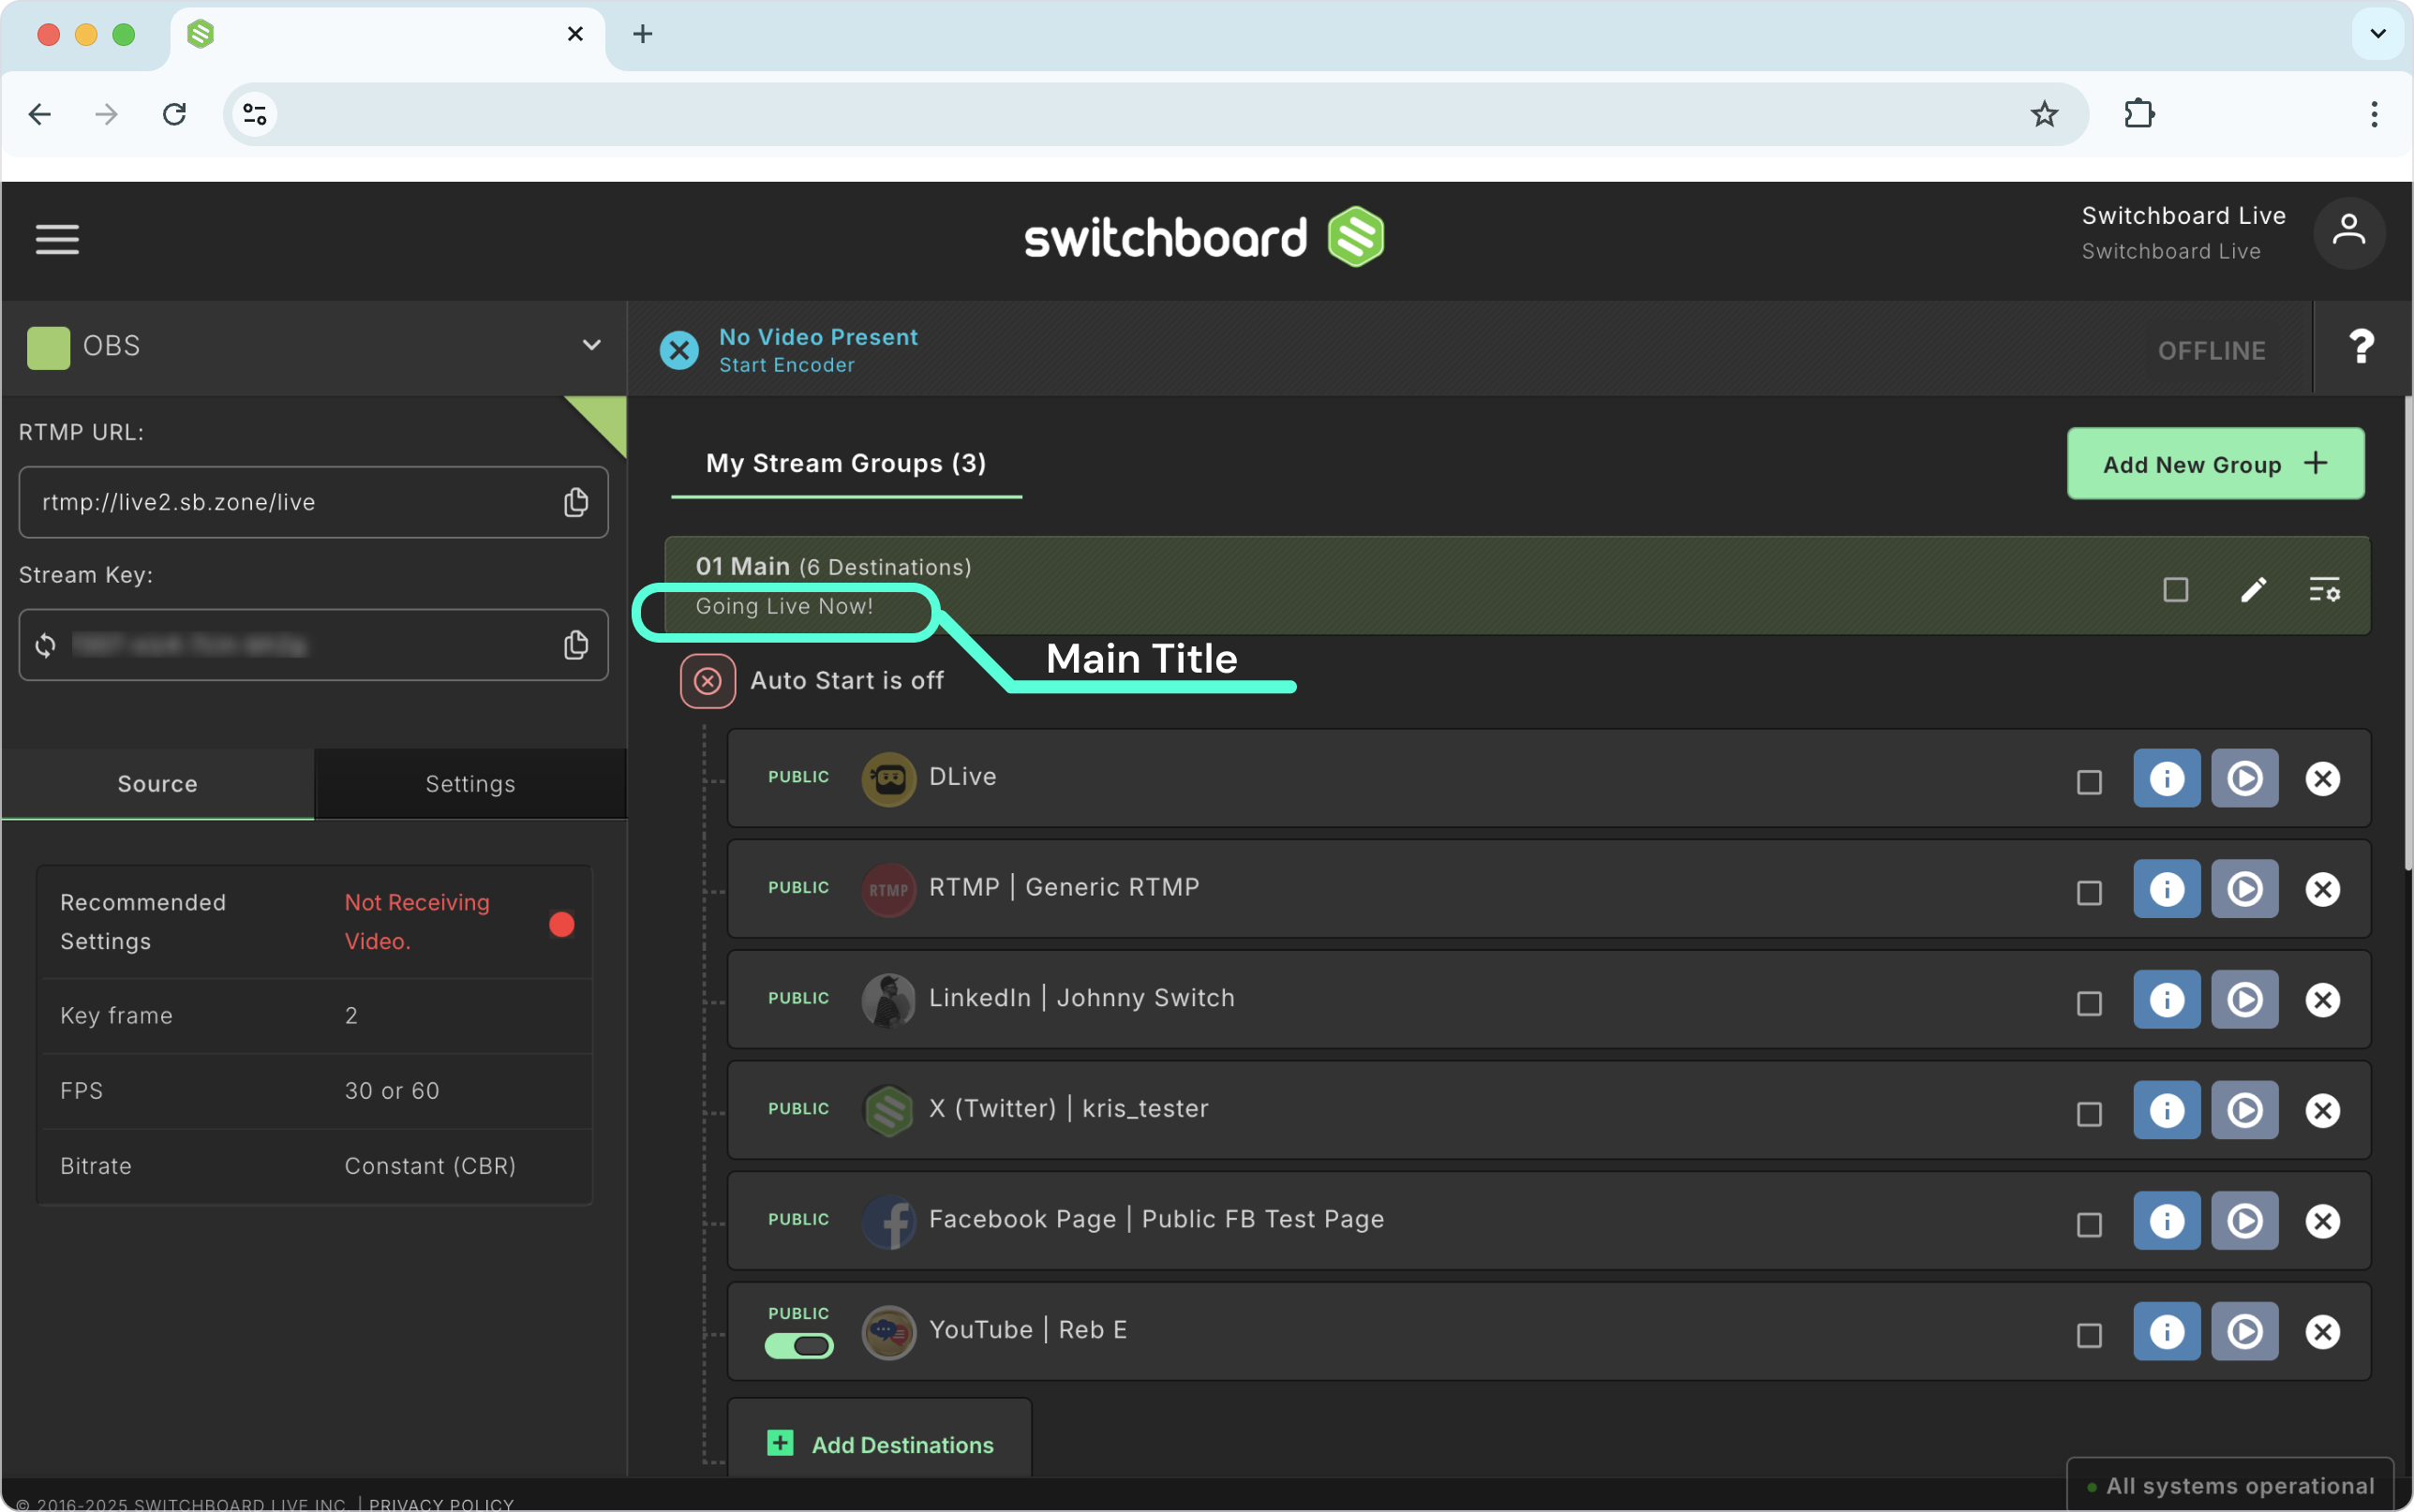
Task: Start streaming to YouTube Reb E
Action: pos(2245,1332)
